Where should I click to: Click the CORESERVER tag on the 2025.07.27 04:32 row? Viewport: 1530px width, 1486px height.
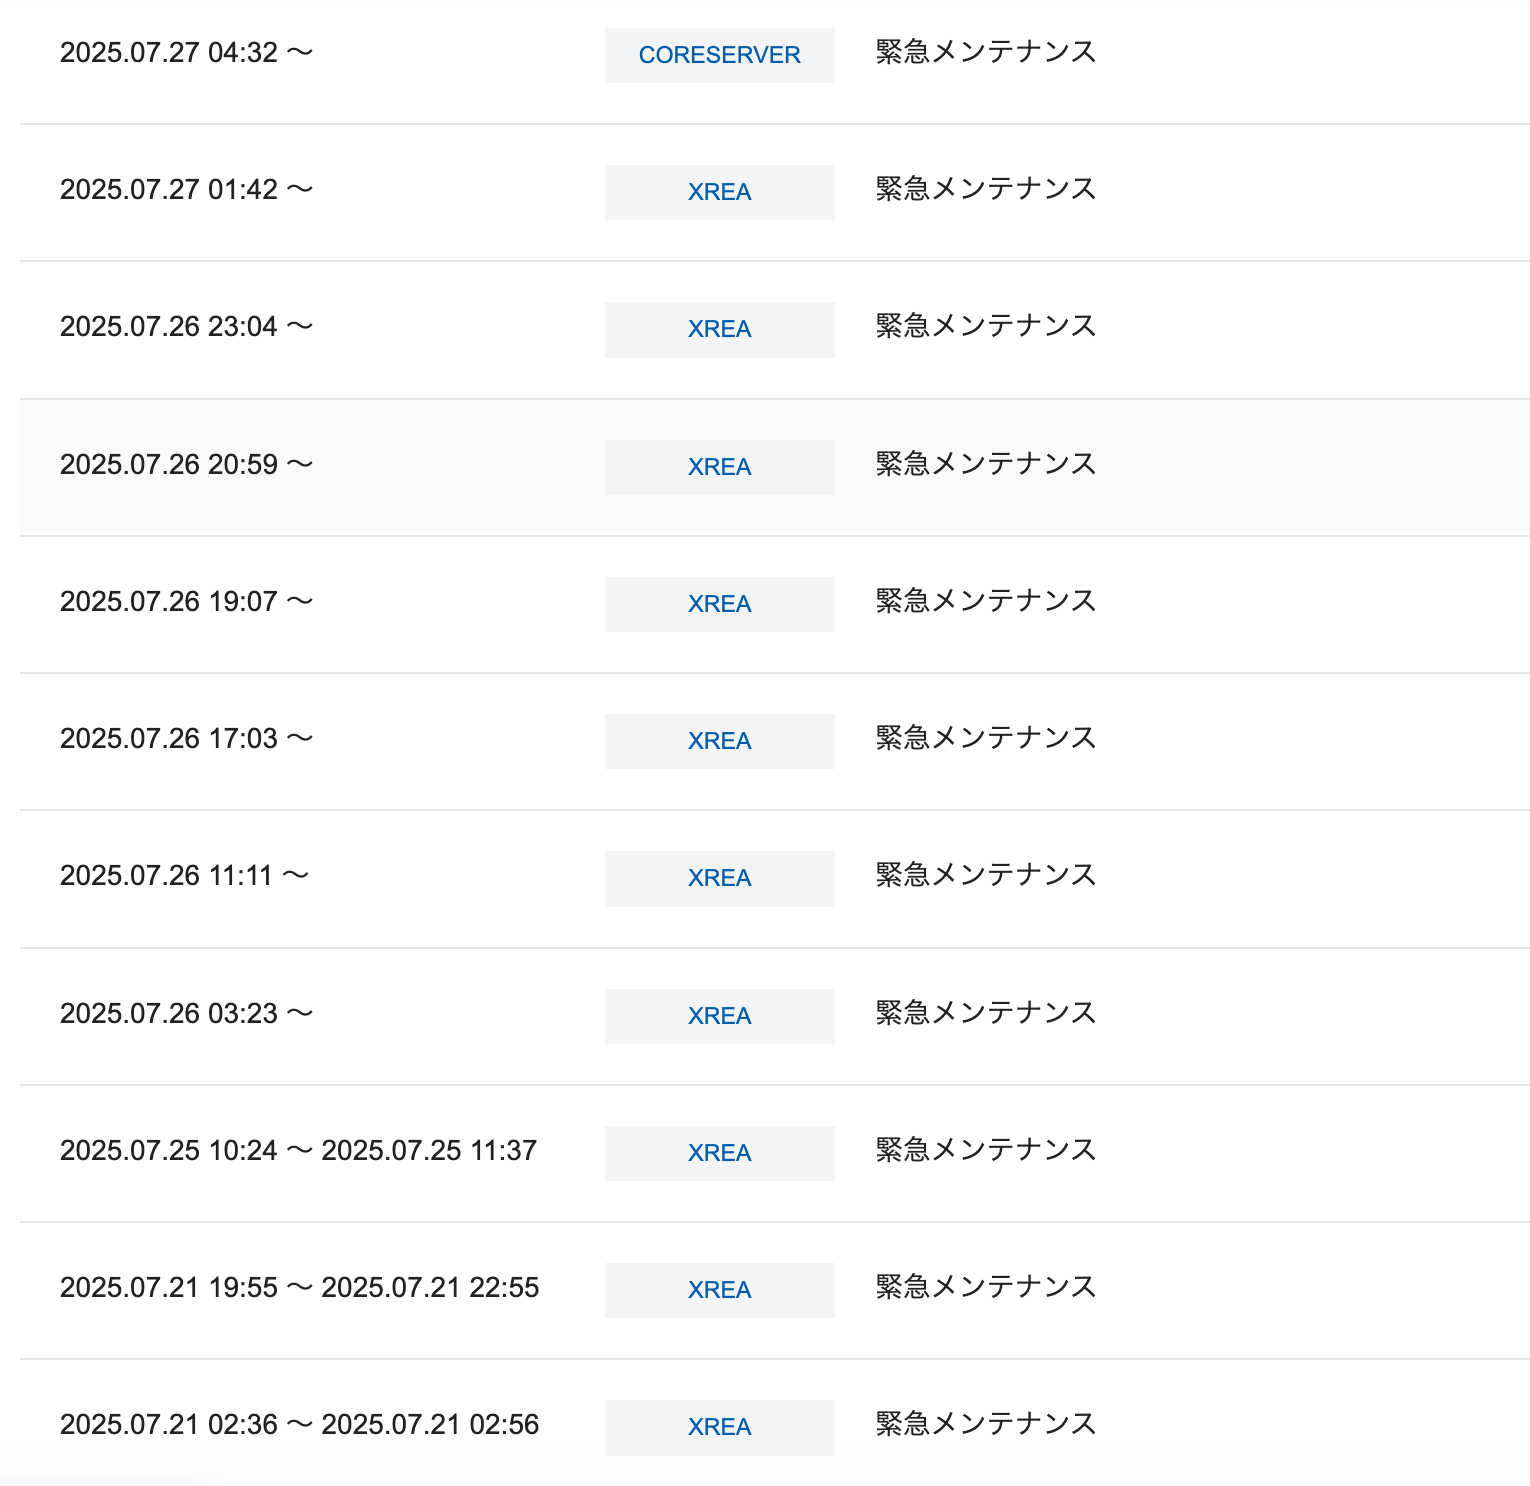[719, 55]
